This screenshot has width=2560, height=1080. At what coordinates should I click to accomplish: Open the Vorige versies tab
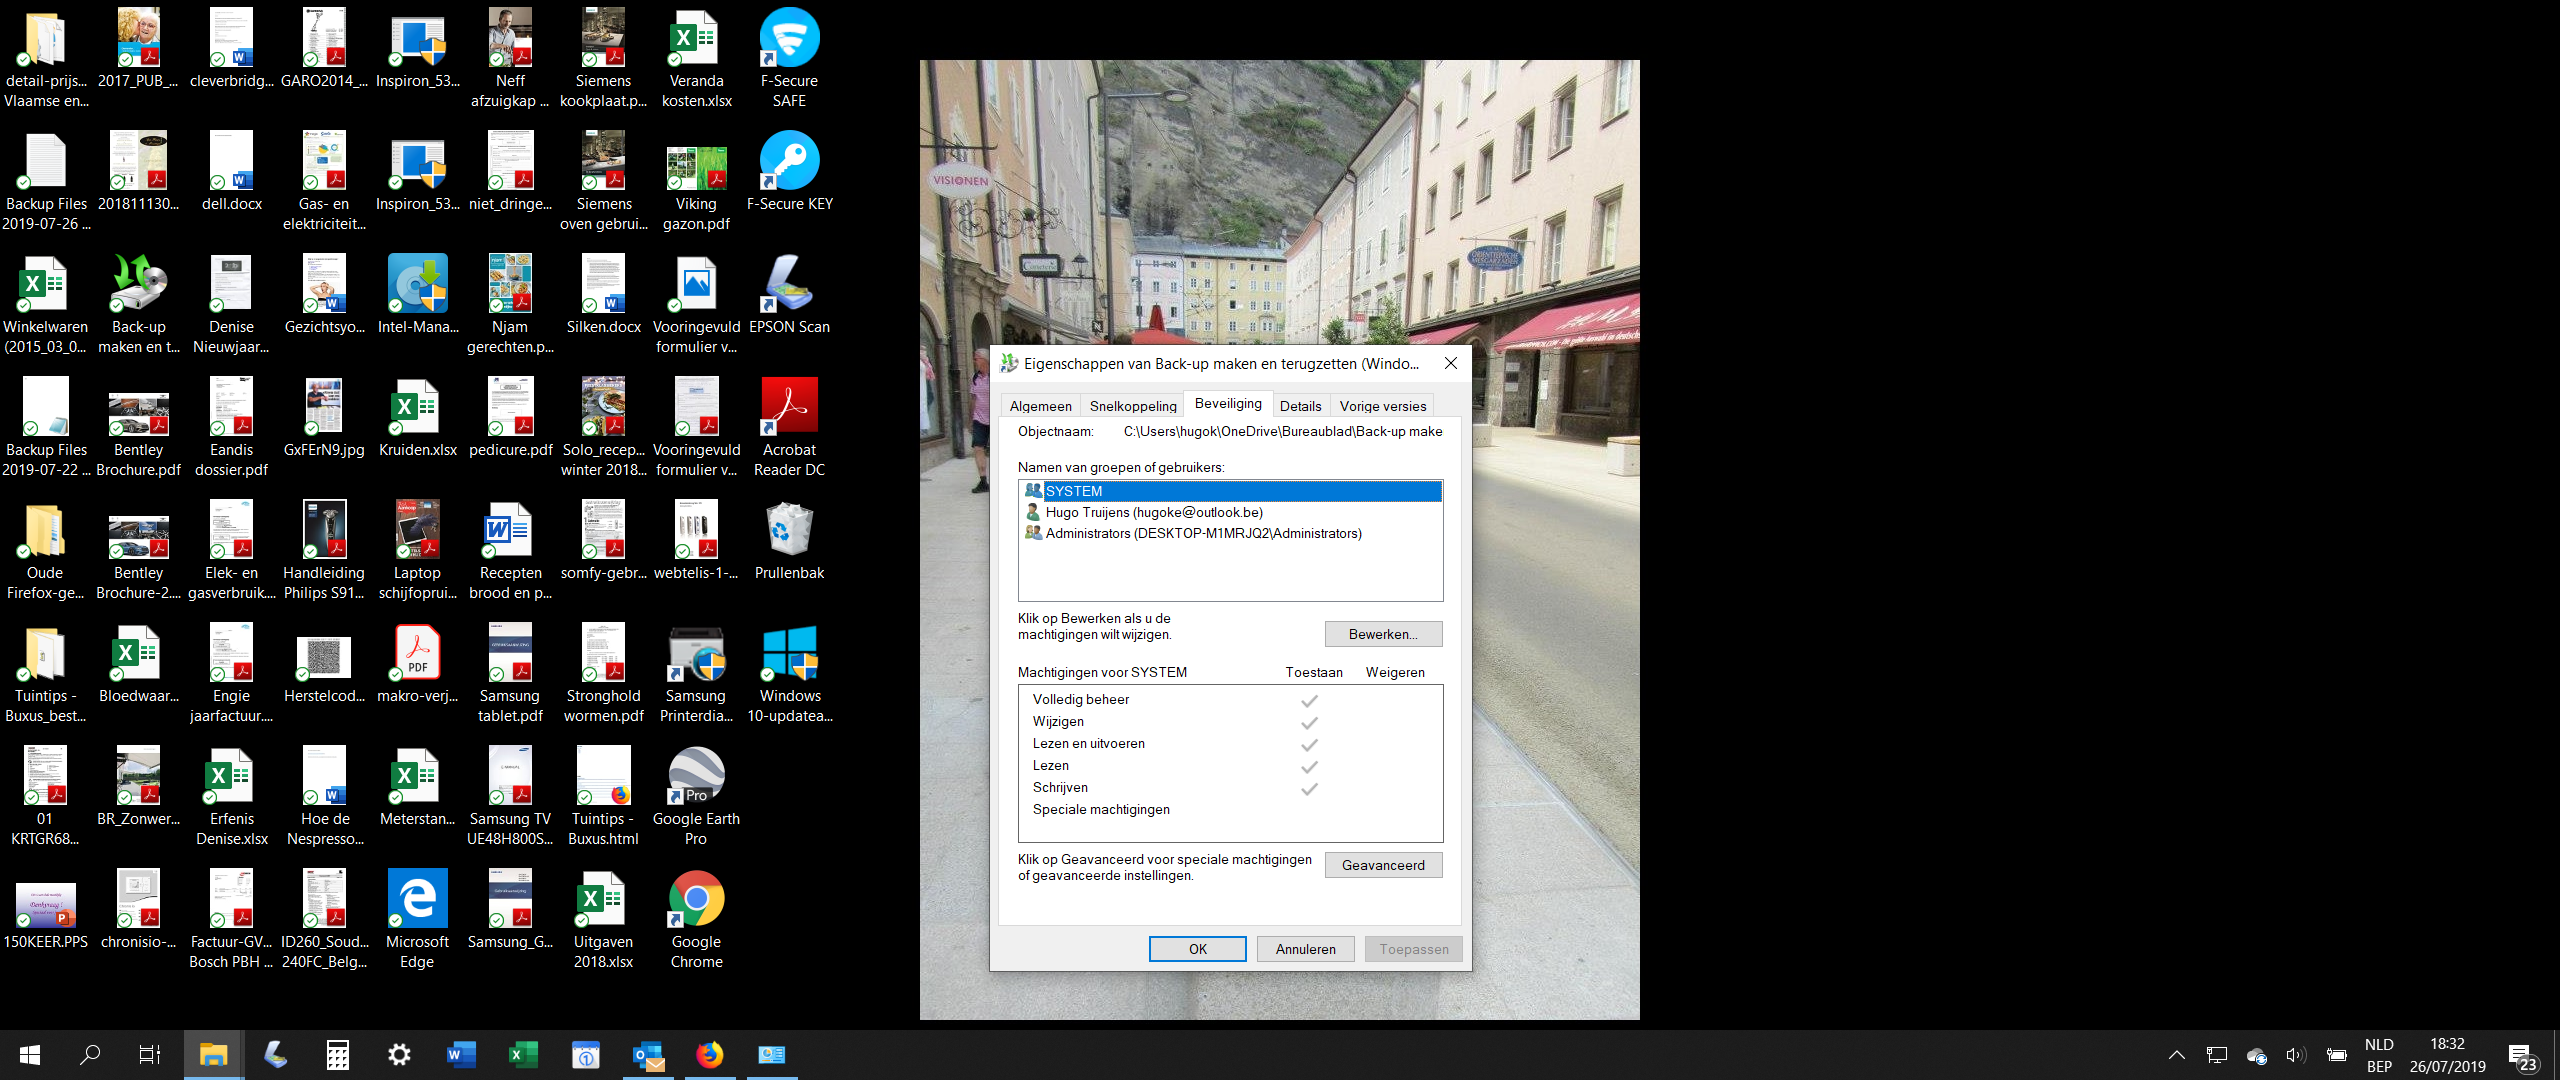pyautogui.click(x=1382, y=406)
